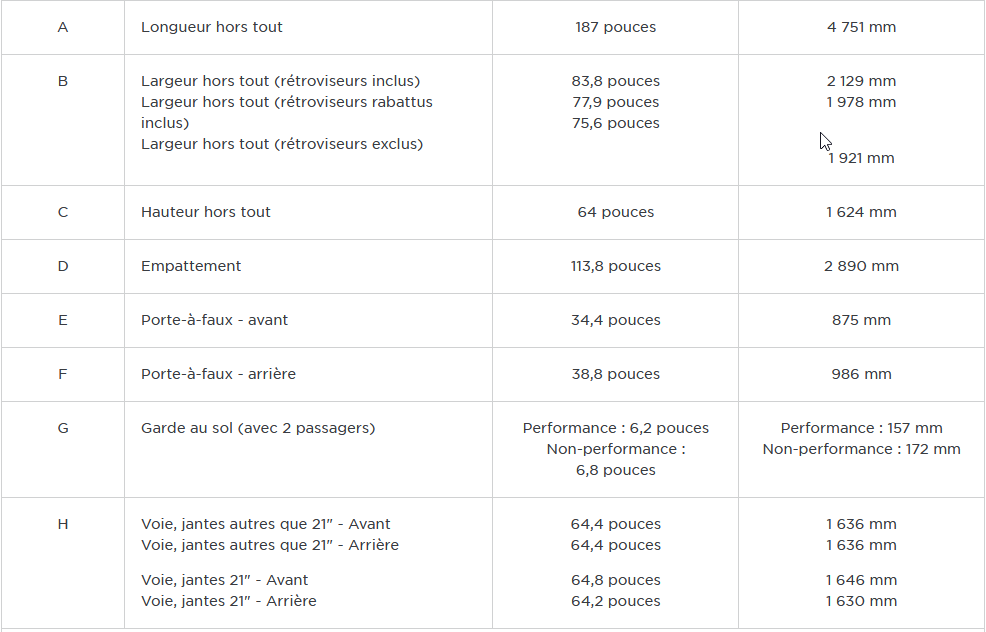Click the '38,8 pouces' rear overhang value
This screenshot has width=986, height=632.
(616, 374)
